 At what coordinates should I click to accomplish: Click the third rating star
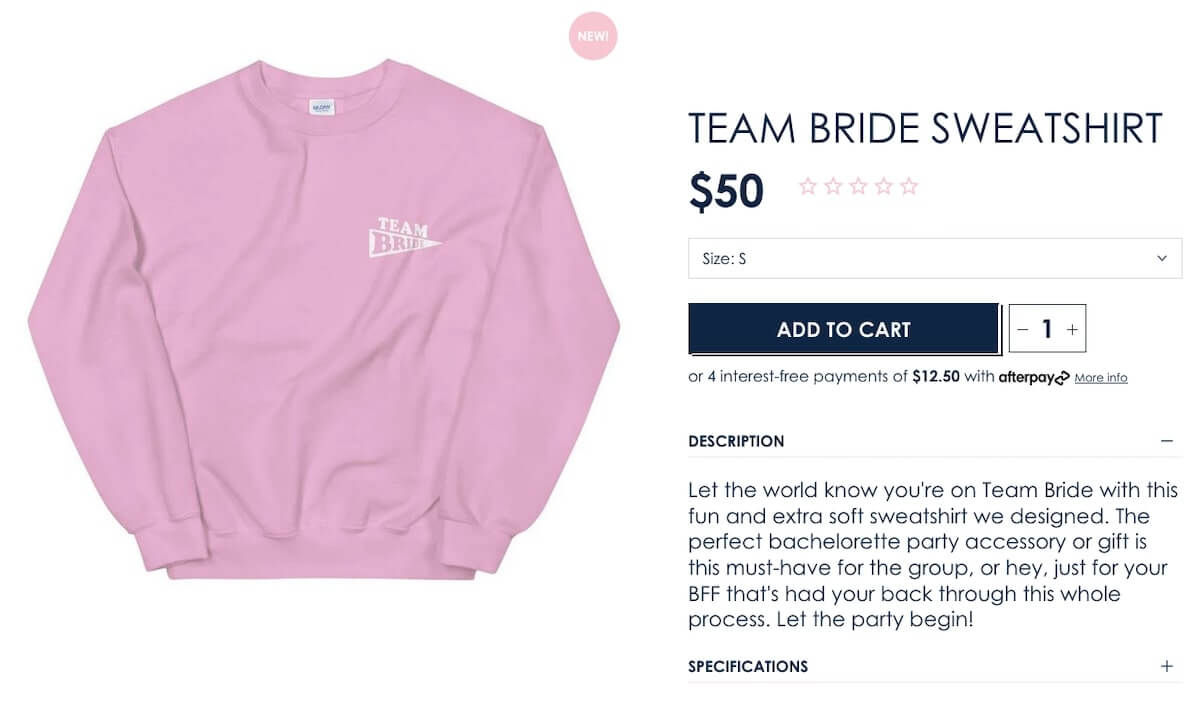point(858,186)
